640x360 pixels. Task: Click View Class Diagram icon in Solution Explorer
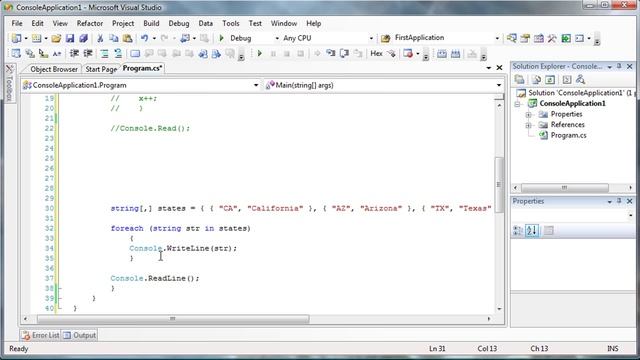pyautogui.click(x=580, y=80)
